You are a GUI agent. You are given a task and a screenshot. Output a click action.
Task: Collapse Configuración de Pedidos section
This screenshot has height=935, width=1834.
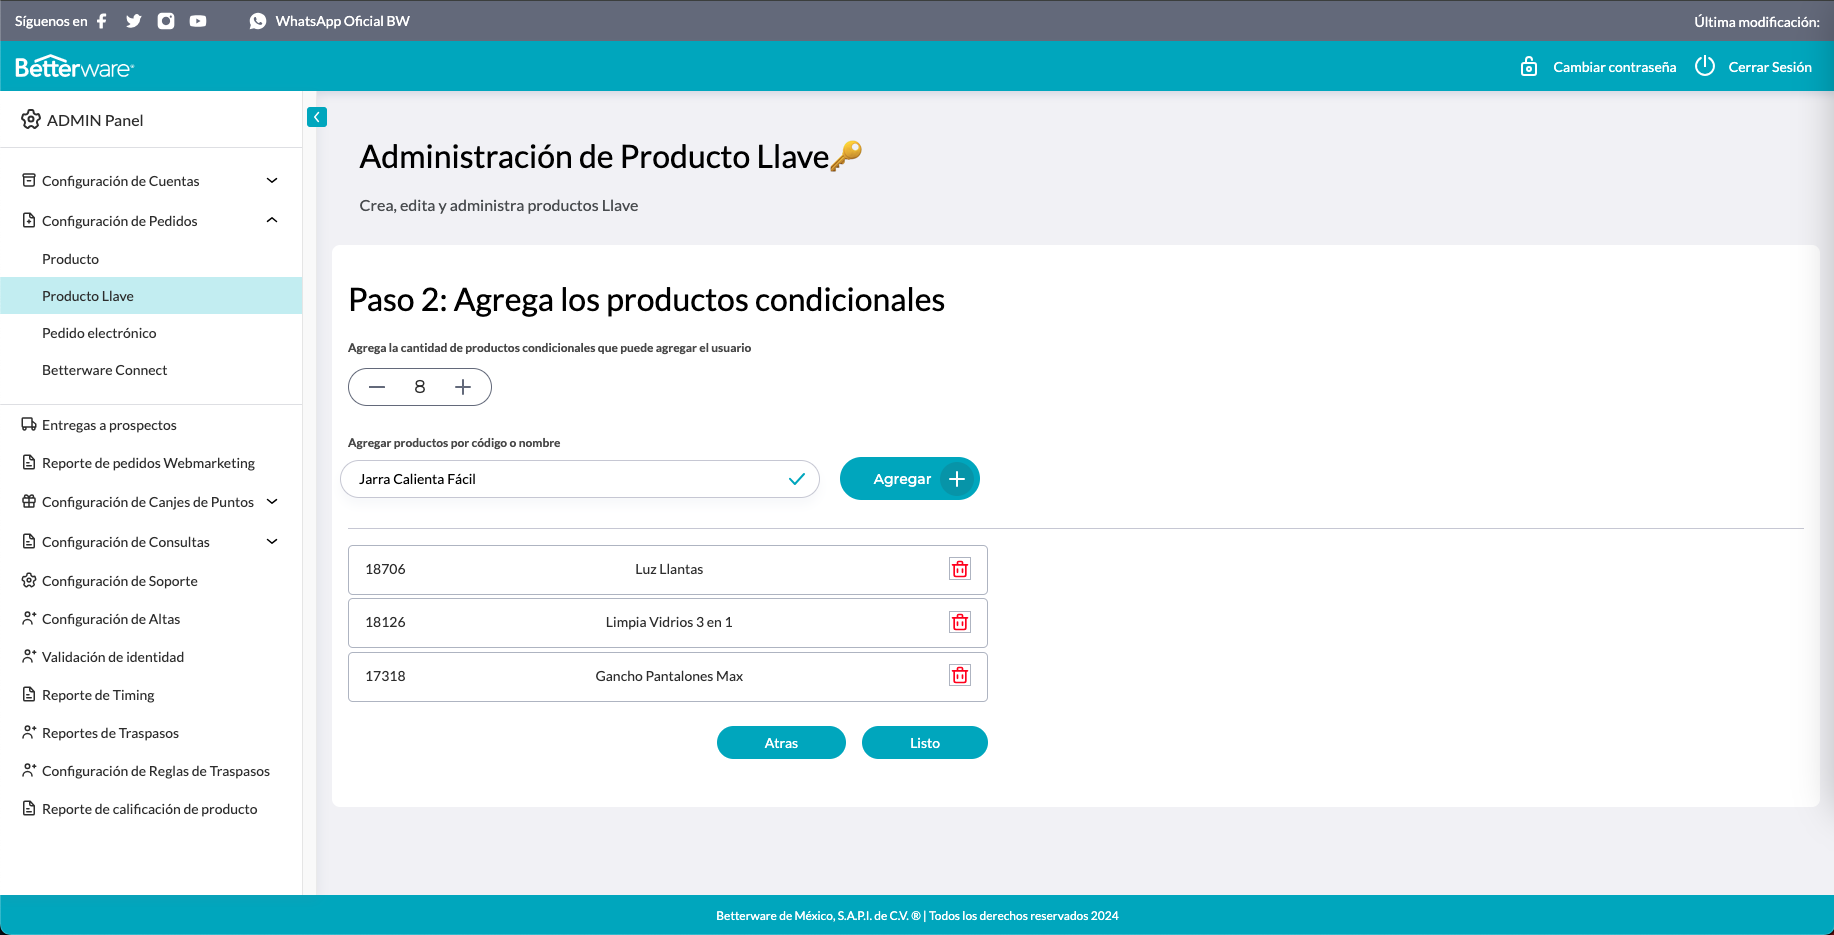pos(272,220)
